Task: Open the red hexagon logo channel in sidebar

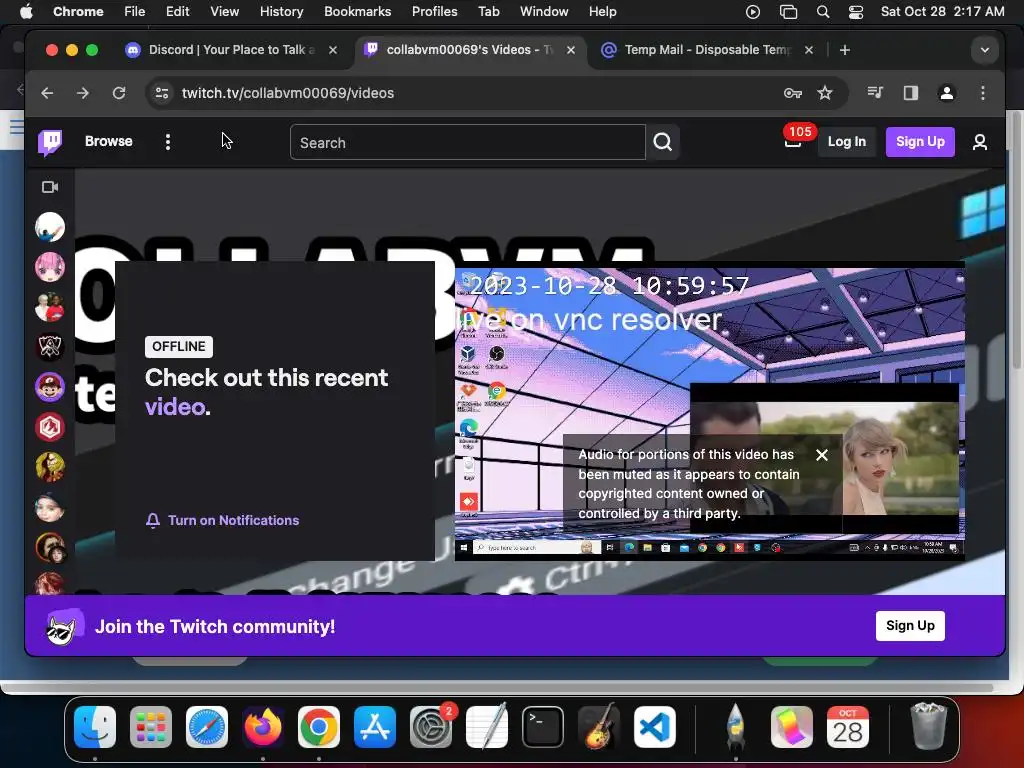Action: (50, 427)
